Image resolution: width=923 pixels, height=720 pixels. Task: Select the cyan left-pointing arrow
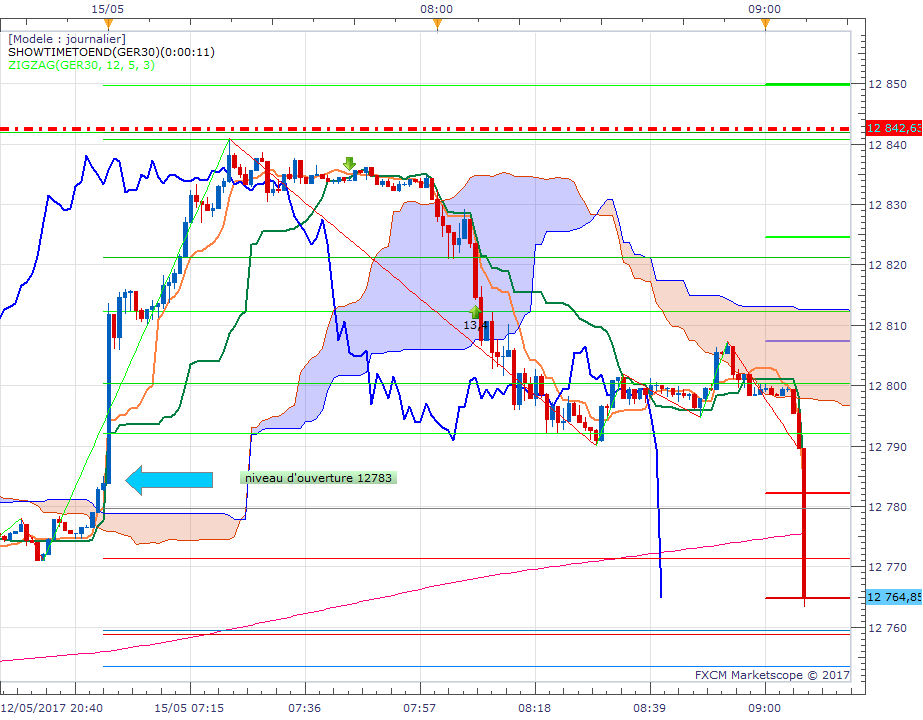tap(169, 480)
